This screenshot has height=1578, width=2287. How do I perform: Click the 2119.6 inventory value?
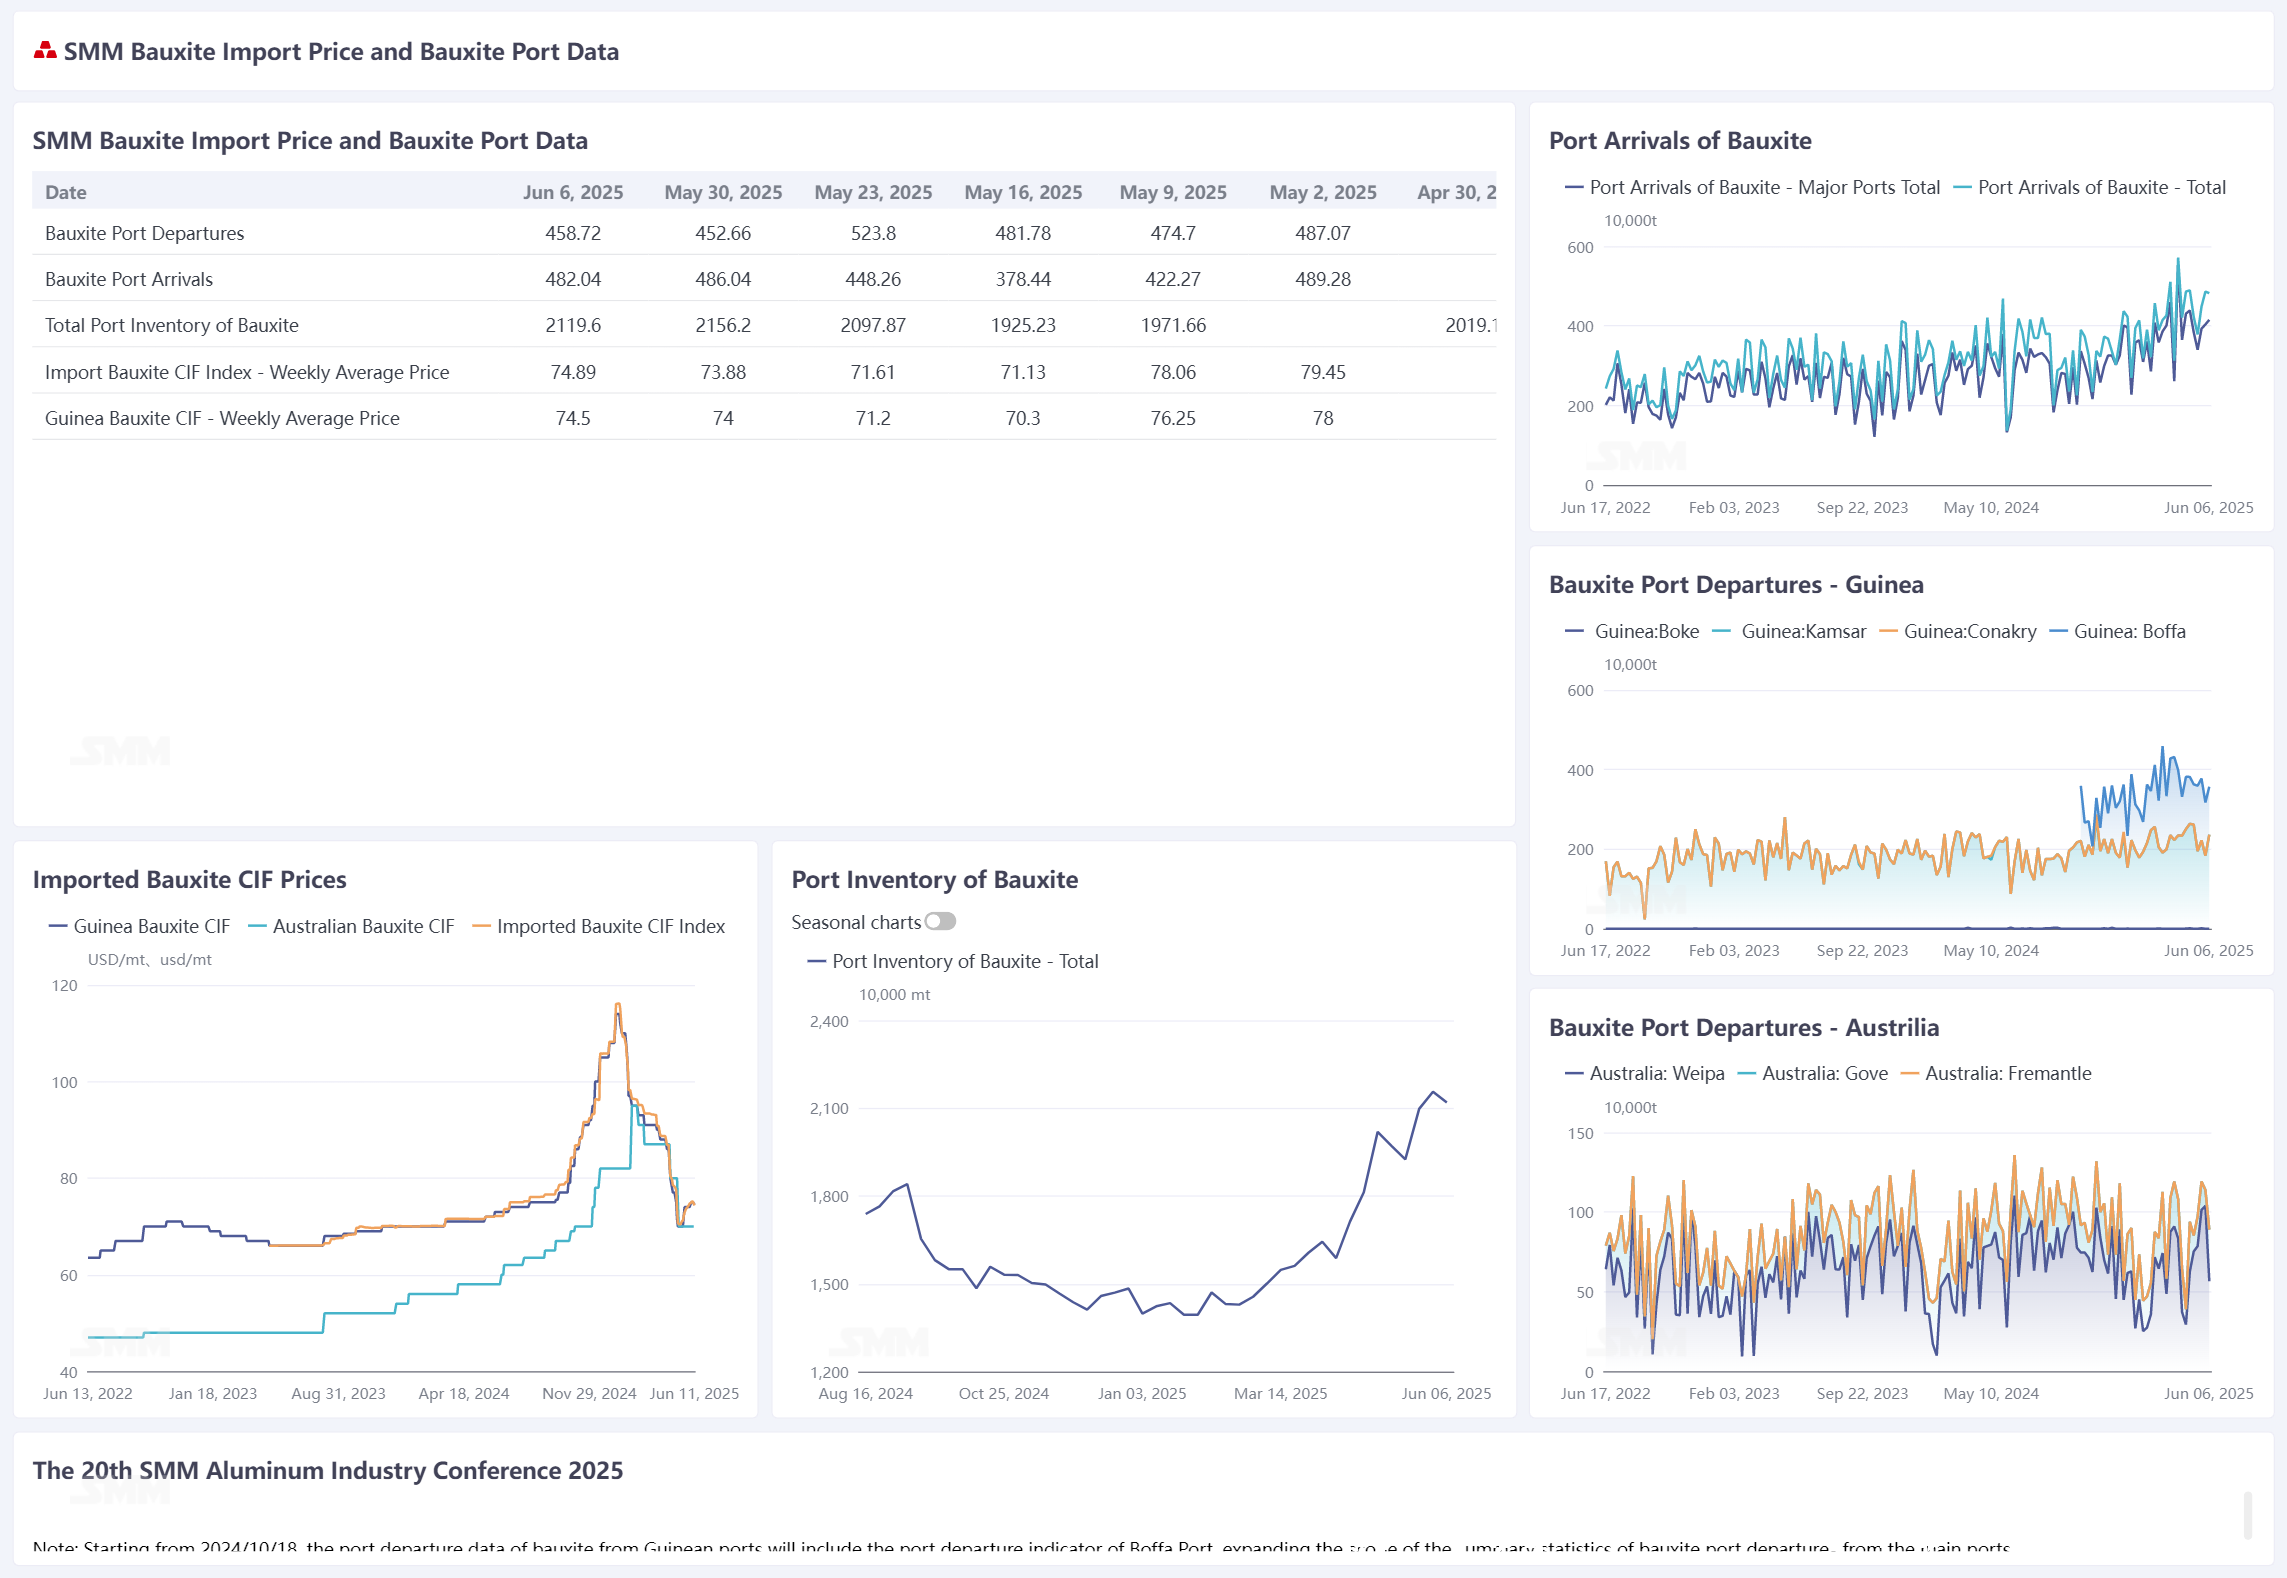tap(573, 325)
